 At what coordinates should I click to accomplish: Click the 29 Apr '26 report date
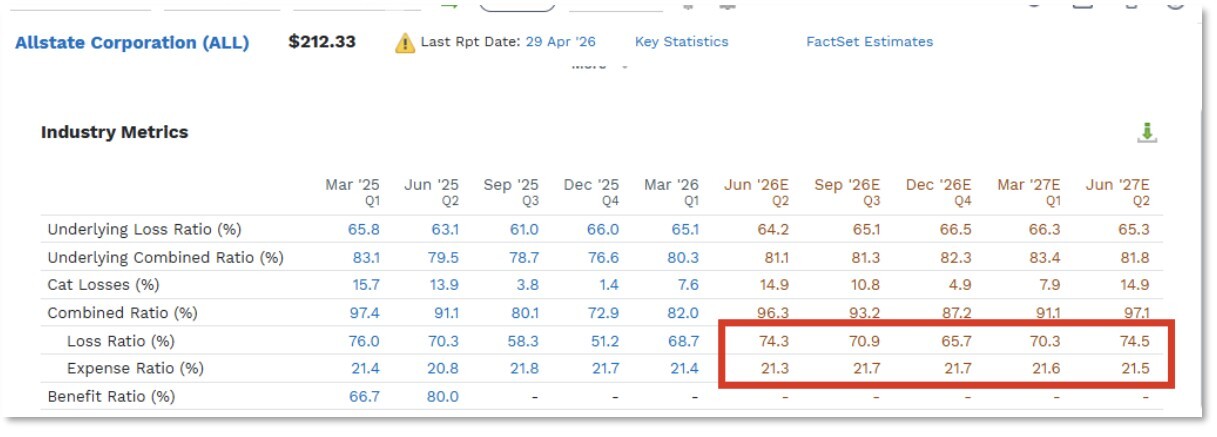pos(560,42)
